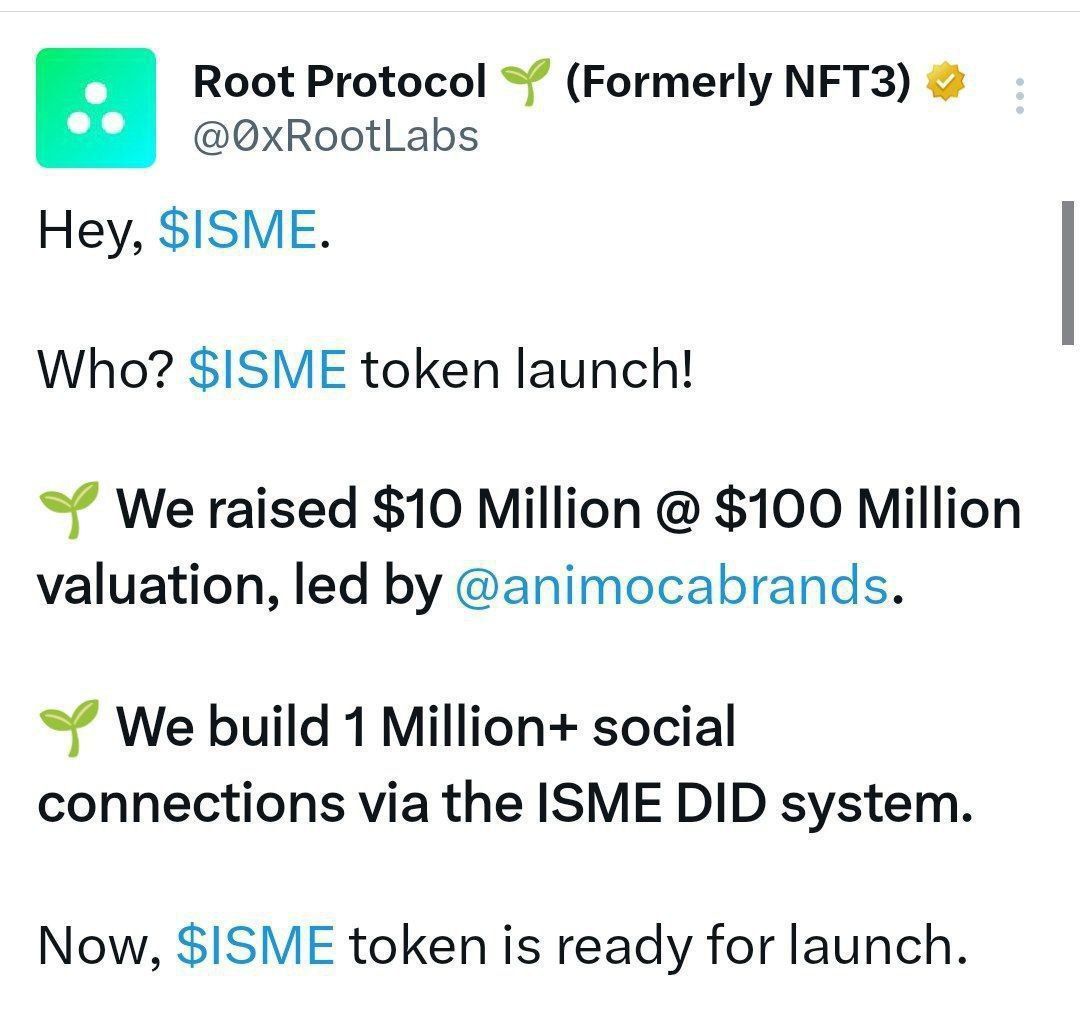
Task: Open the $ISME cashtag after "Now,"
Action: 255,945
